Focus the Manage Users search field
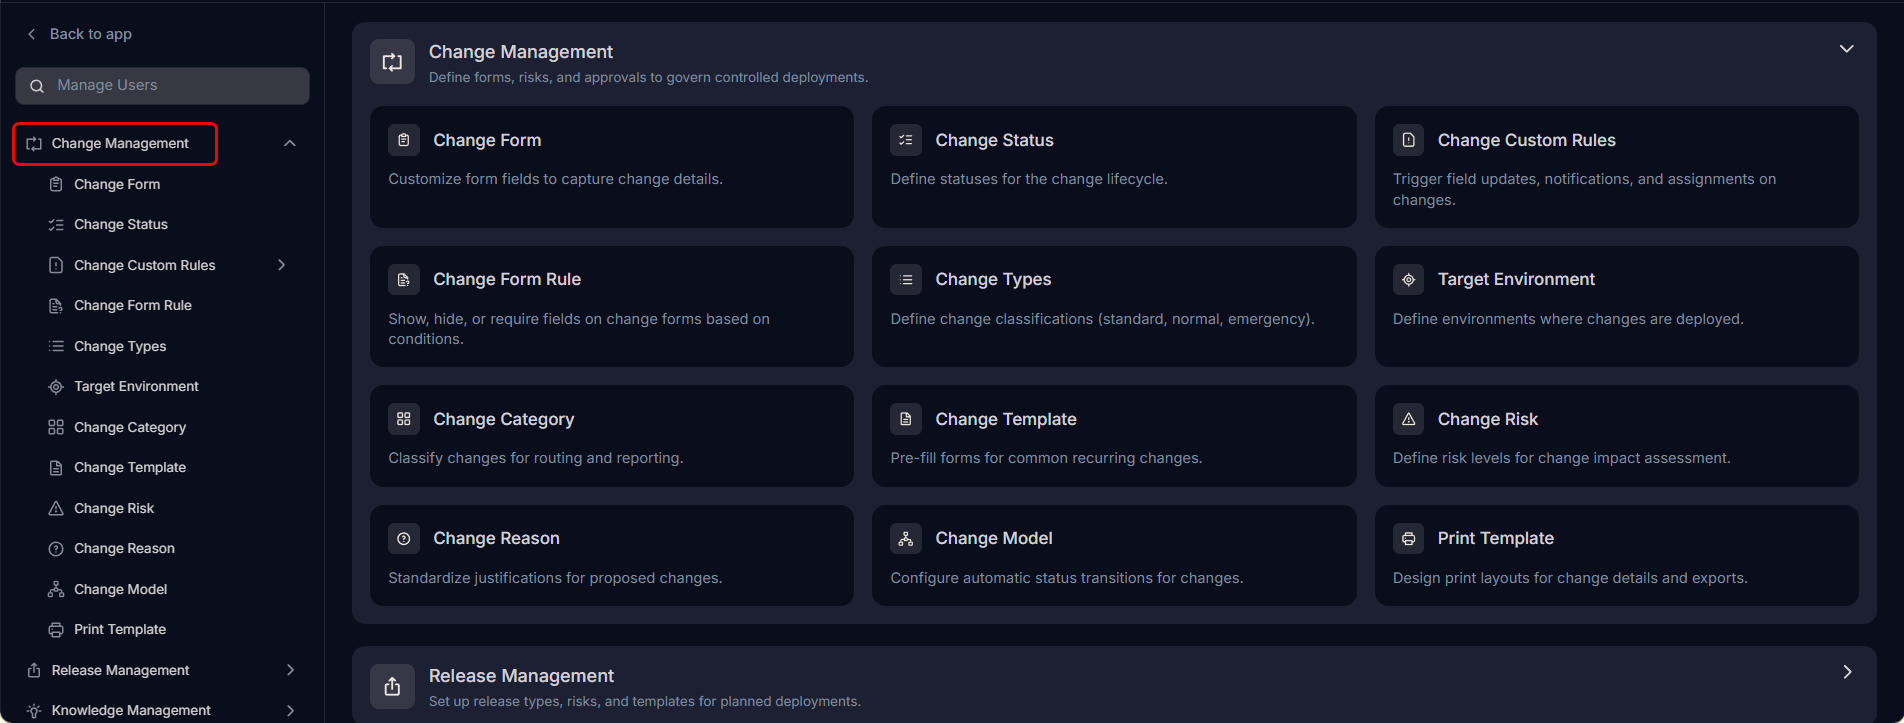Image resolution: width=1904 pixels, height=723 pixels. (162, 86)
